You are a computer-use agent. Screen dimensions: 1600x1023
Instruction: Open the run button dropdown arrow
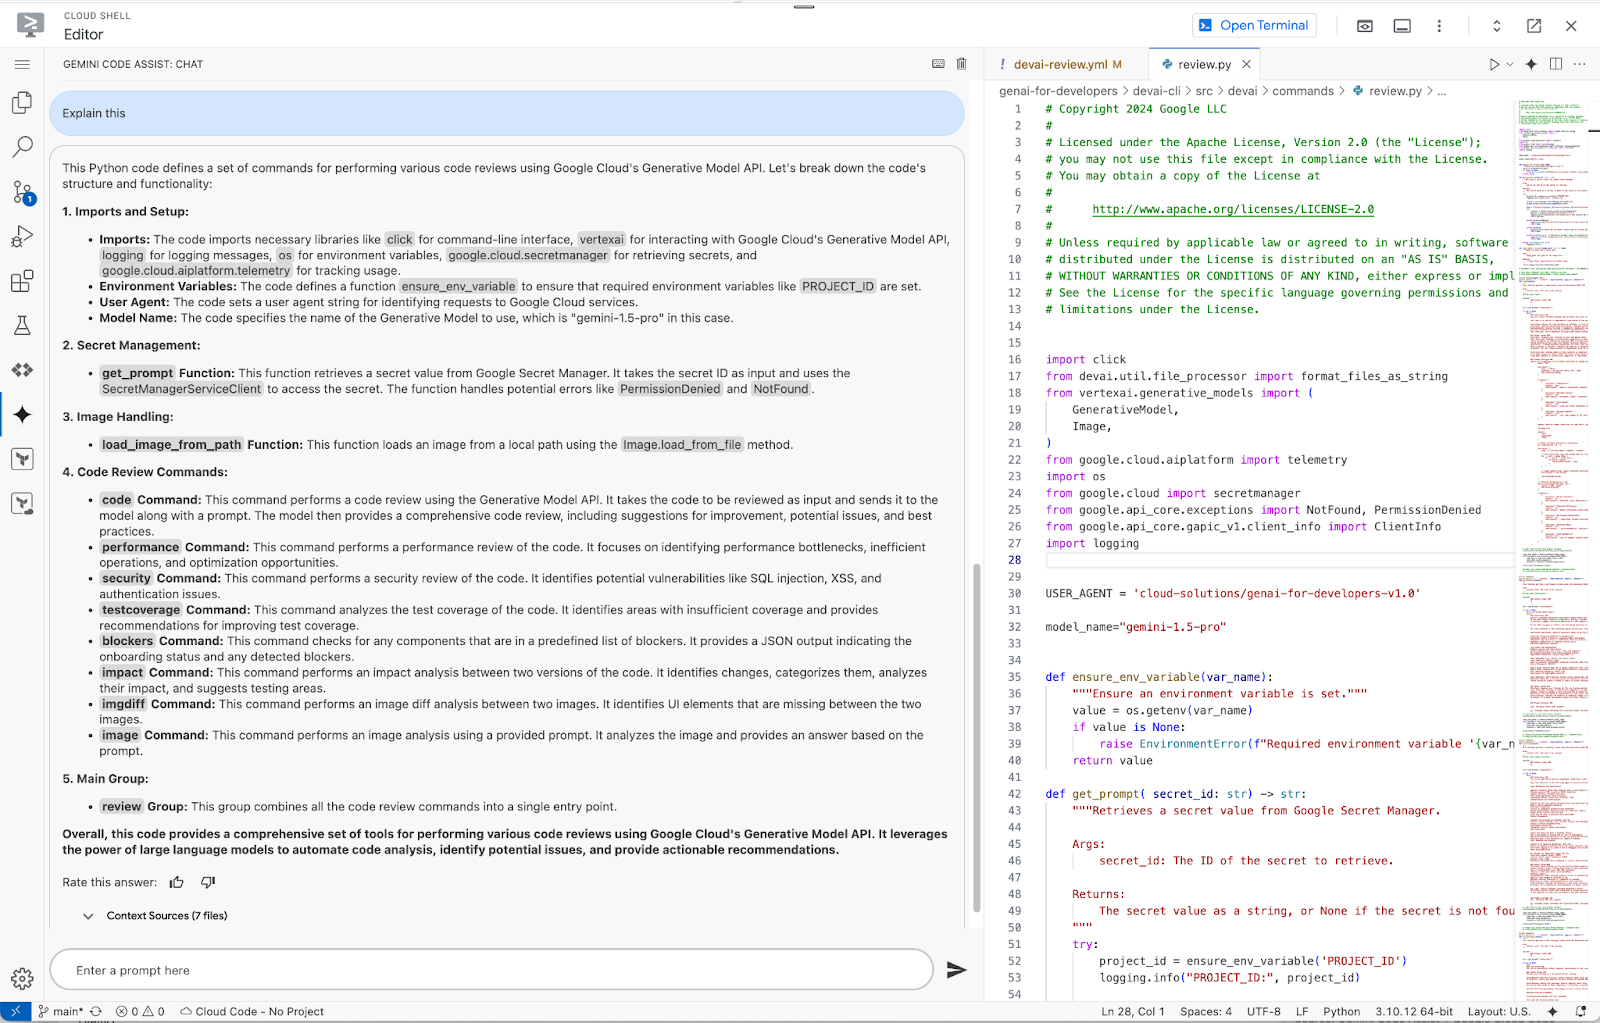(1510, 64)
